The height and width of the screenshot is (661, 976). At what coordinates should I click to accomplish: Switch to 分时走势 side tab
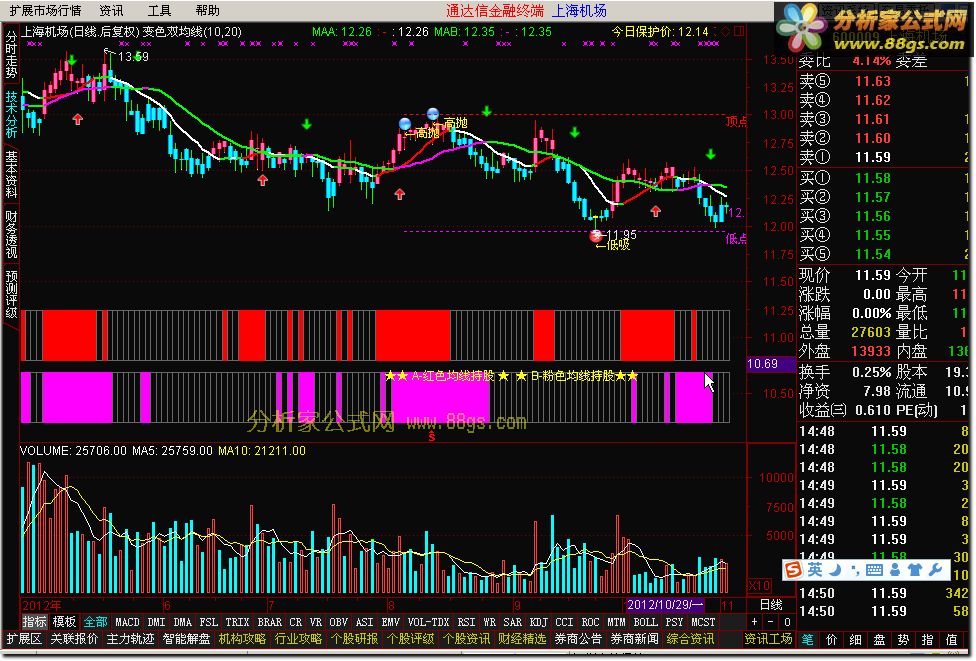pos(11,55)
